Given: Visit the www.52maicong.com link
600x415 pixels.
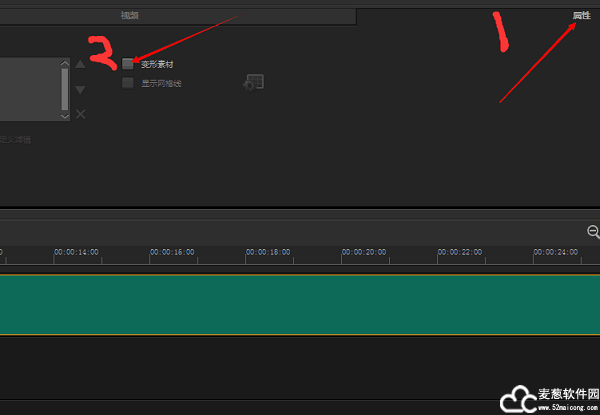Looking at the screenshot, I should (569, 407).
